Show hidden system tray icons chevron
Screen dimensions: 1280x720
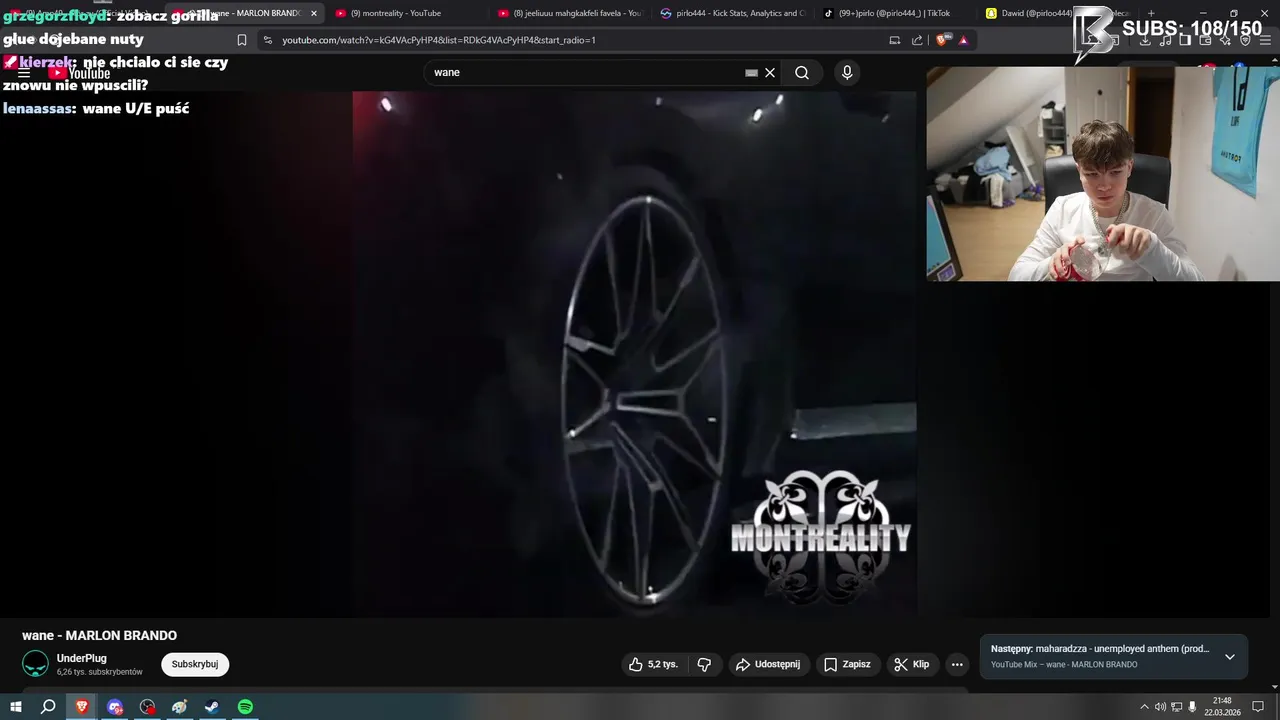tap(1145, 707)
